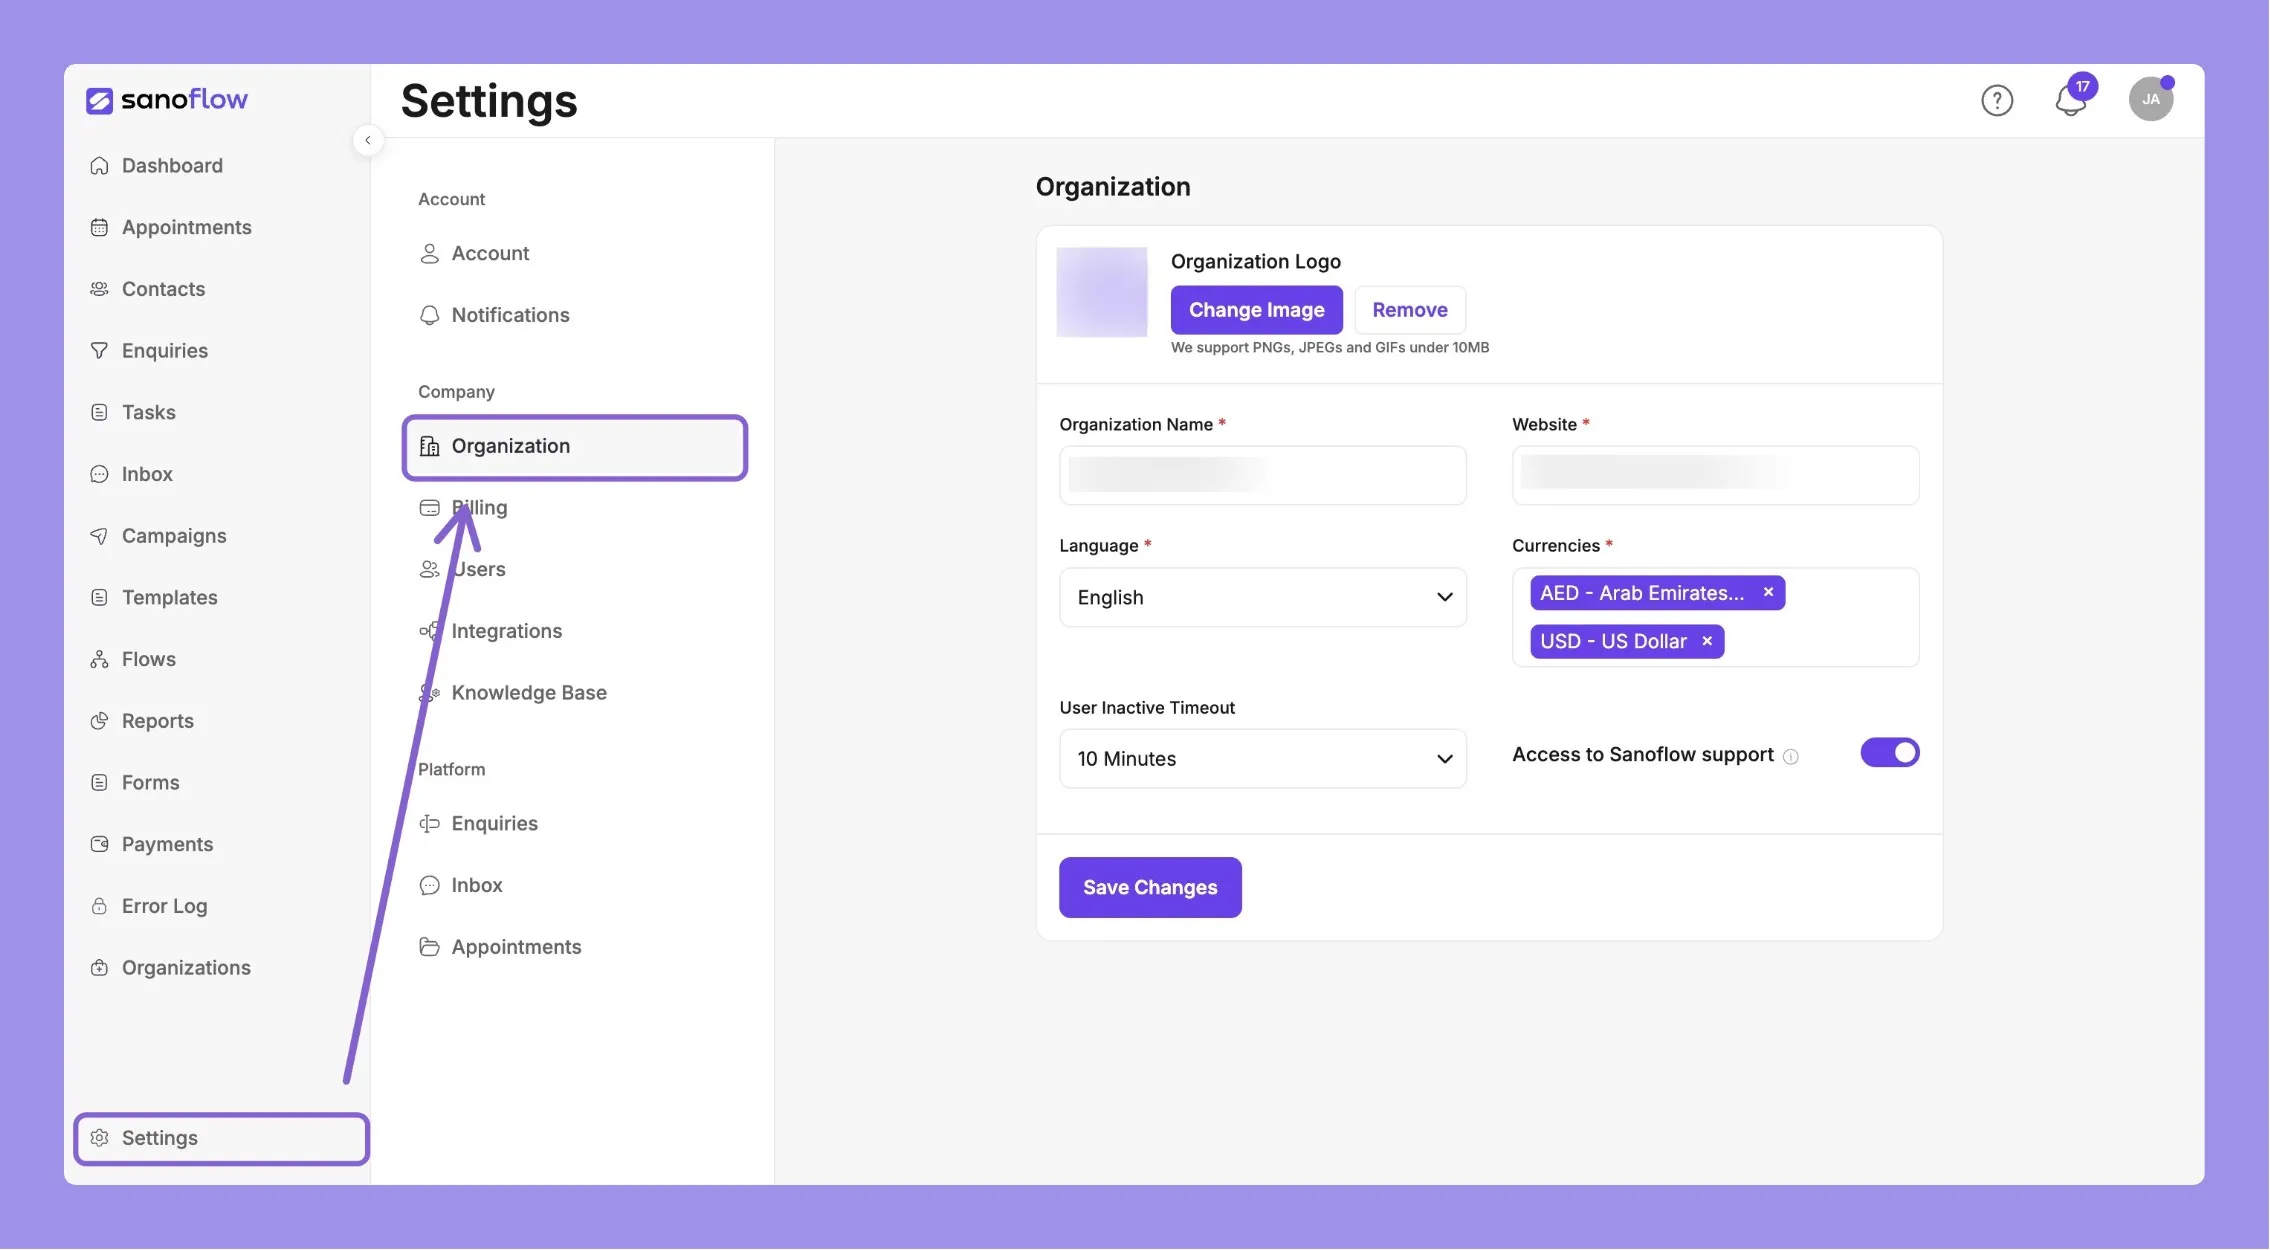The image size is (2270, 1250).
Task: Remove the USD - US Dollar currency tag
Action: click(x=1707, y=642)
